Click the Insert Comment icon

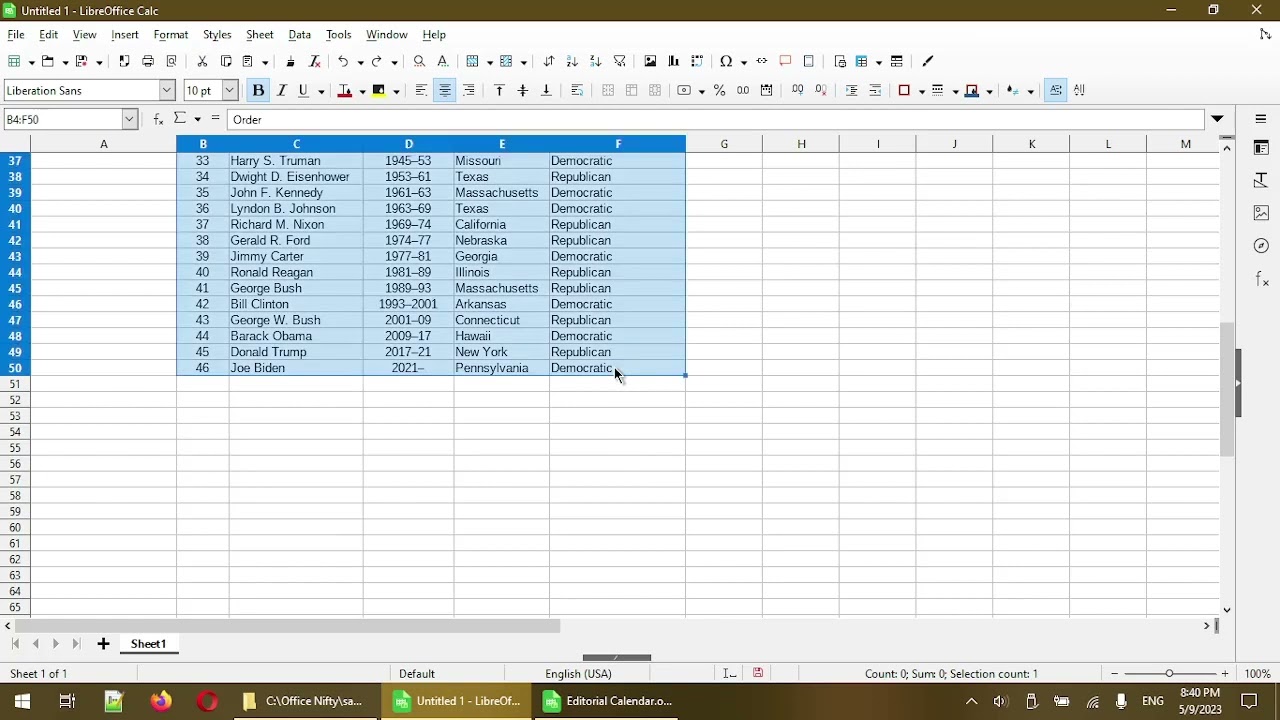pos(786,61)
